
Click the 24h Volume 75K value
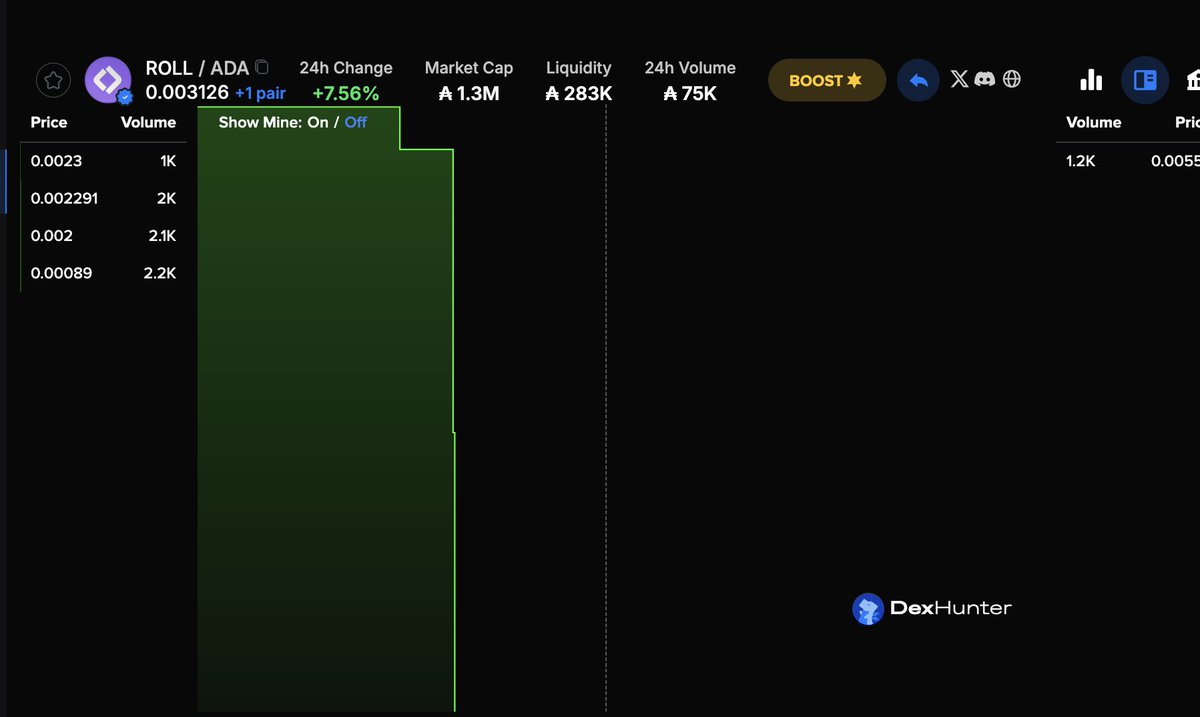coord(690,94)
